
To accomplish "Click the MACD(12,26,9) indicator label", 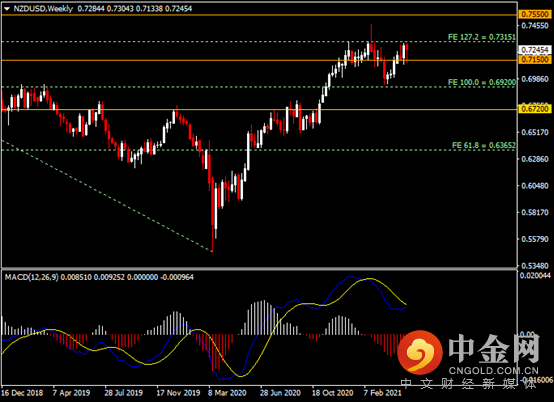I will coord(31,277).
